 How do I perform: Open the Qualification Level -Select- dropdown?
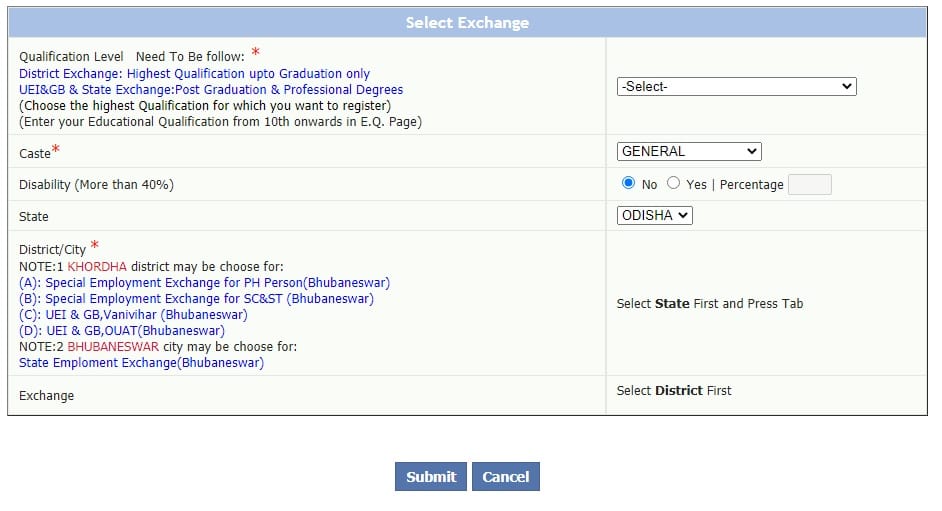(736, 87)
